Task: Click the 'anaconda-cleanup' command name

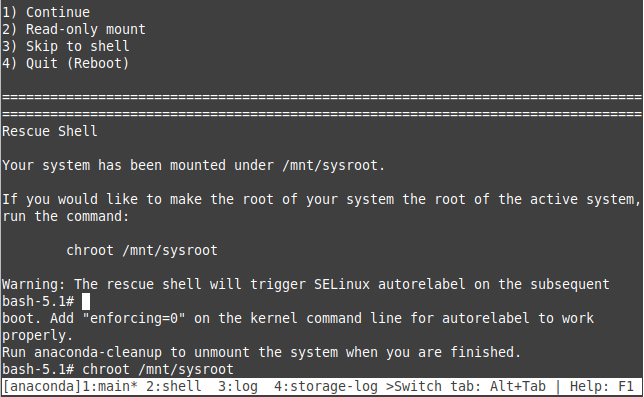Action: [x=98, y=352]
